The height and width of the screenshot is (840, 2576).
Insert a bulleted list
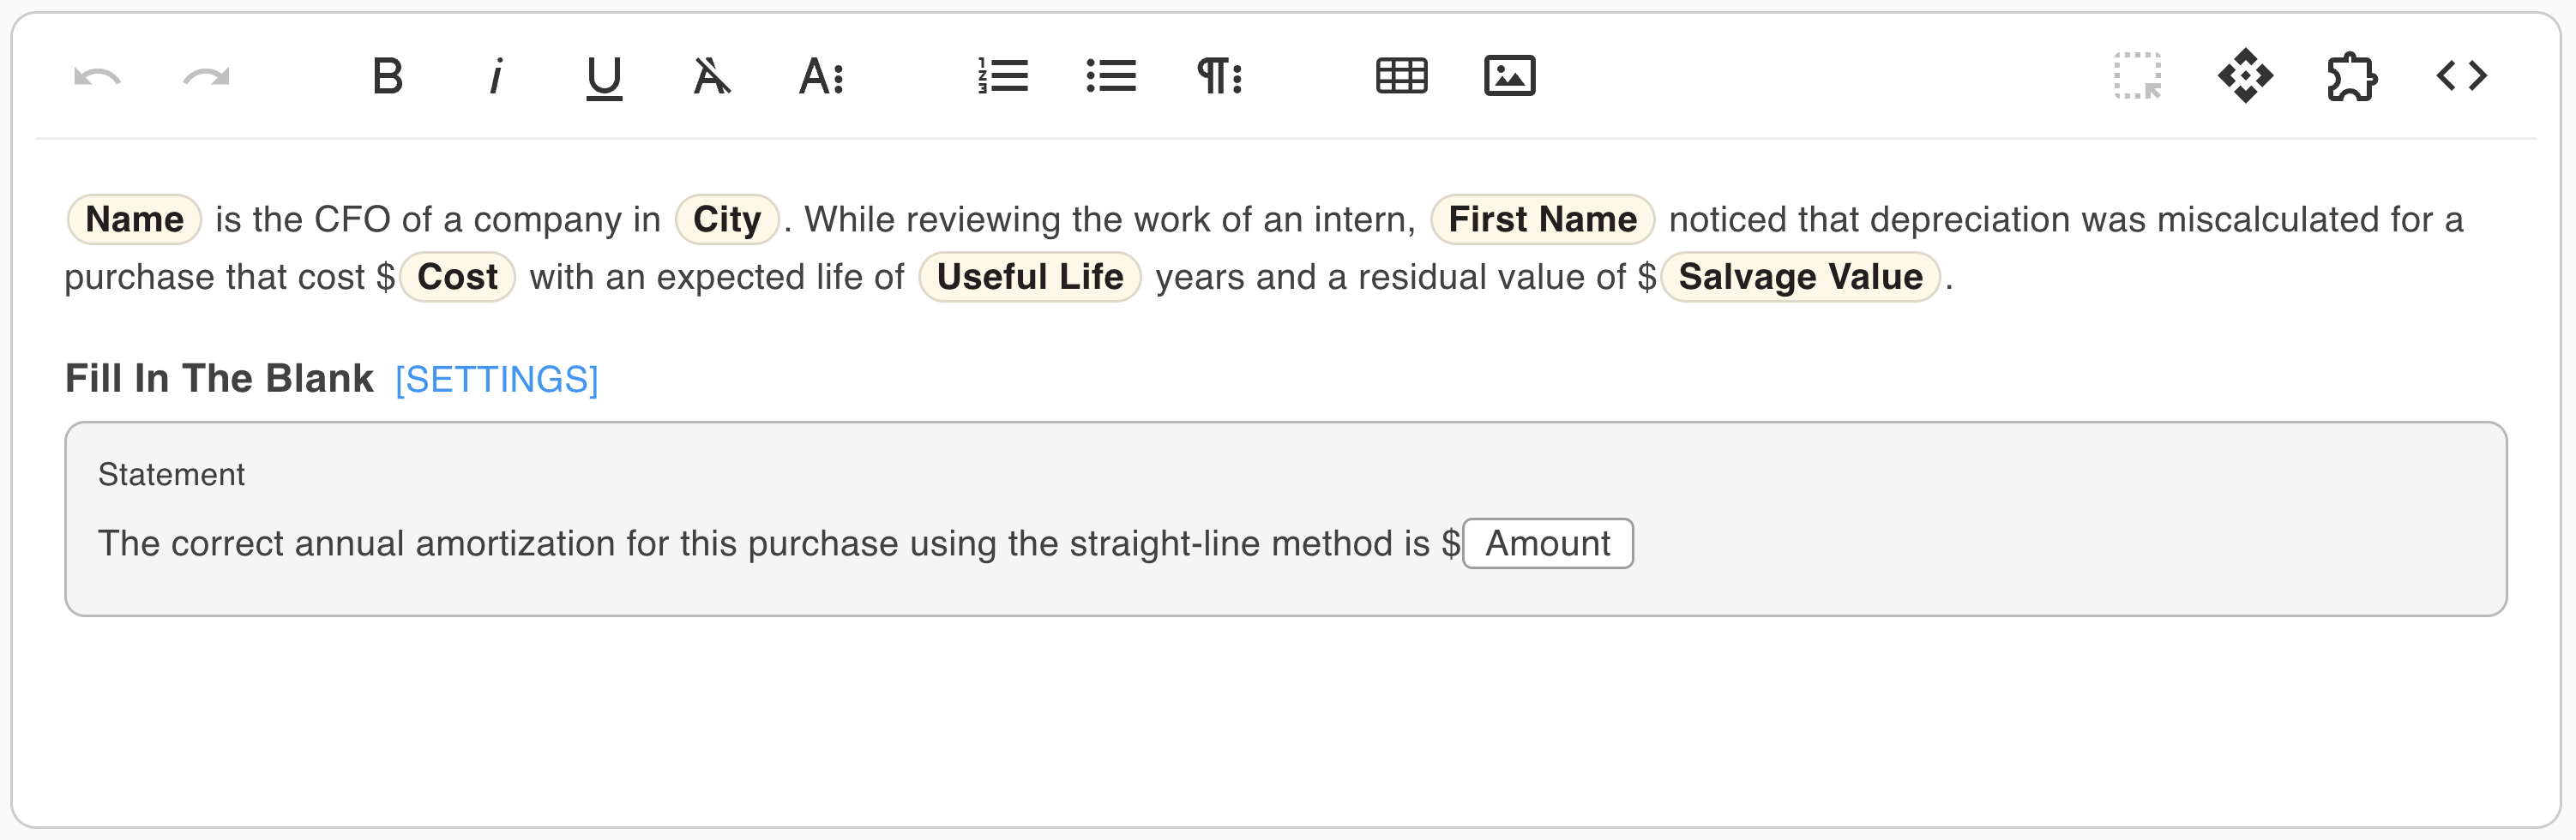(x=1111, y=76)
